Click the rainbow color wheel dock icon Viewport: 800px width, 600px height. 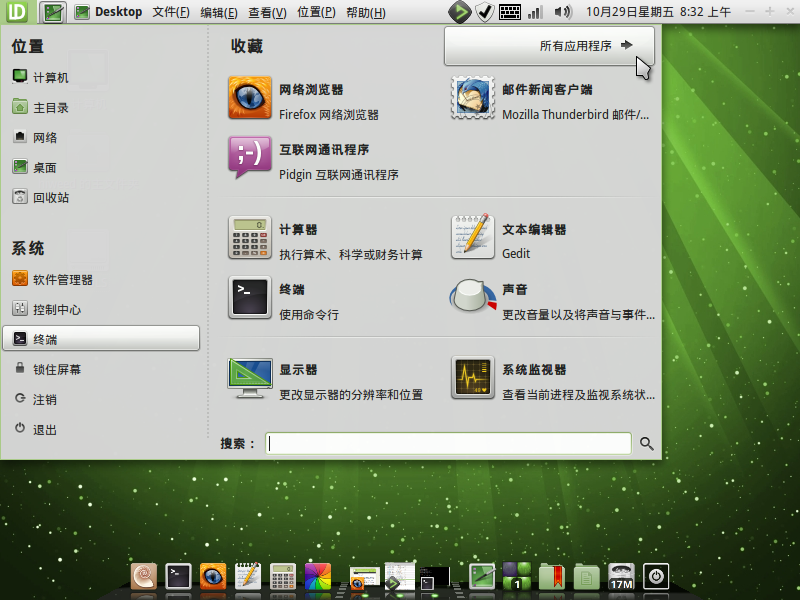317,577
